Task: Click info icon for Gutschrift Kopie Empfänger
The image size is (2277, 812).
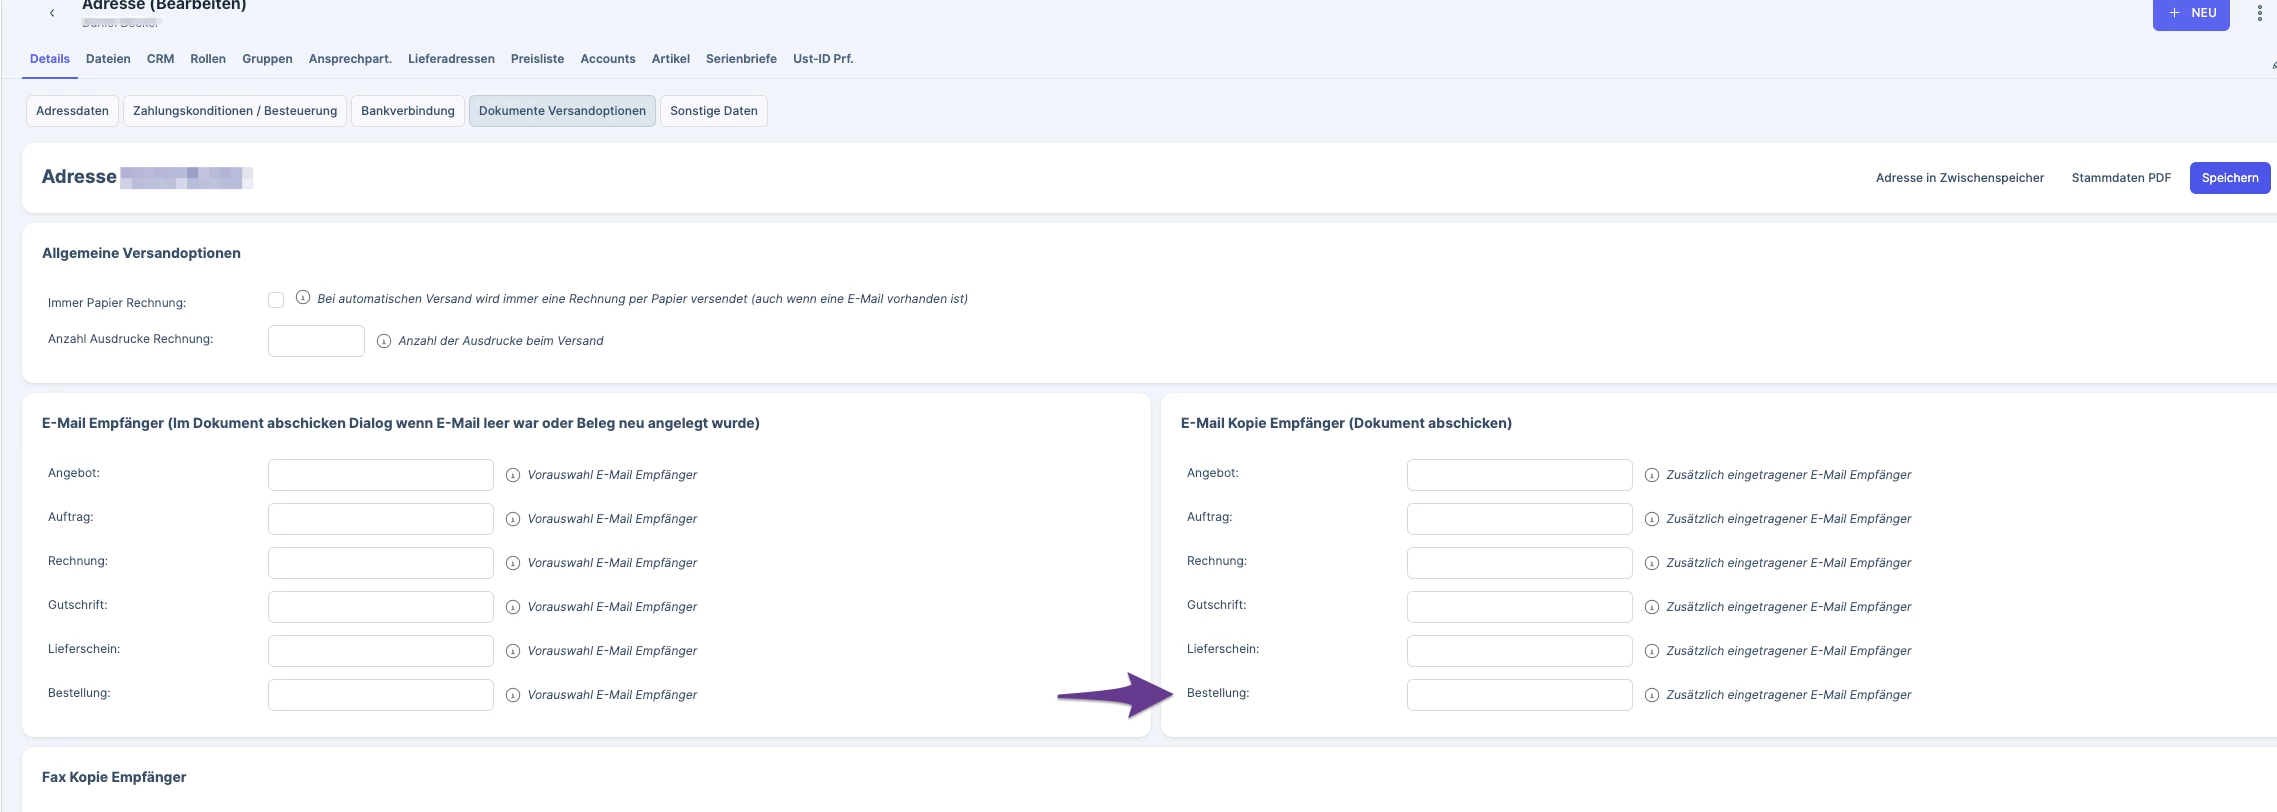Action: click(1652, 607)
